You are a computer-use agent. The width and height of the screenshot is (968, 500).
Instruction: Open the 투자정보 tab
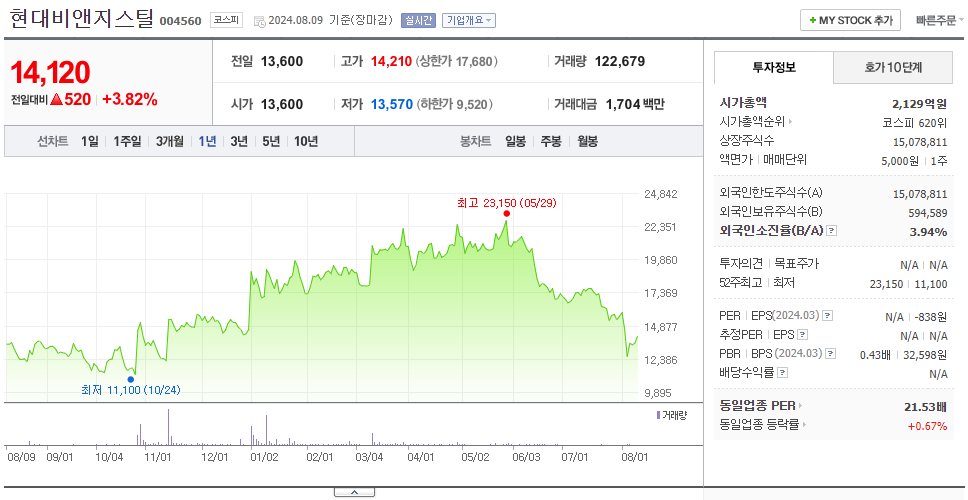[774, 67]
